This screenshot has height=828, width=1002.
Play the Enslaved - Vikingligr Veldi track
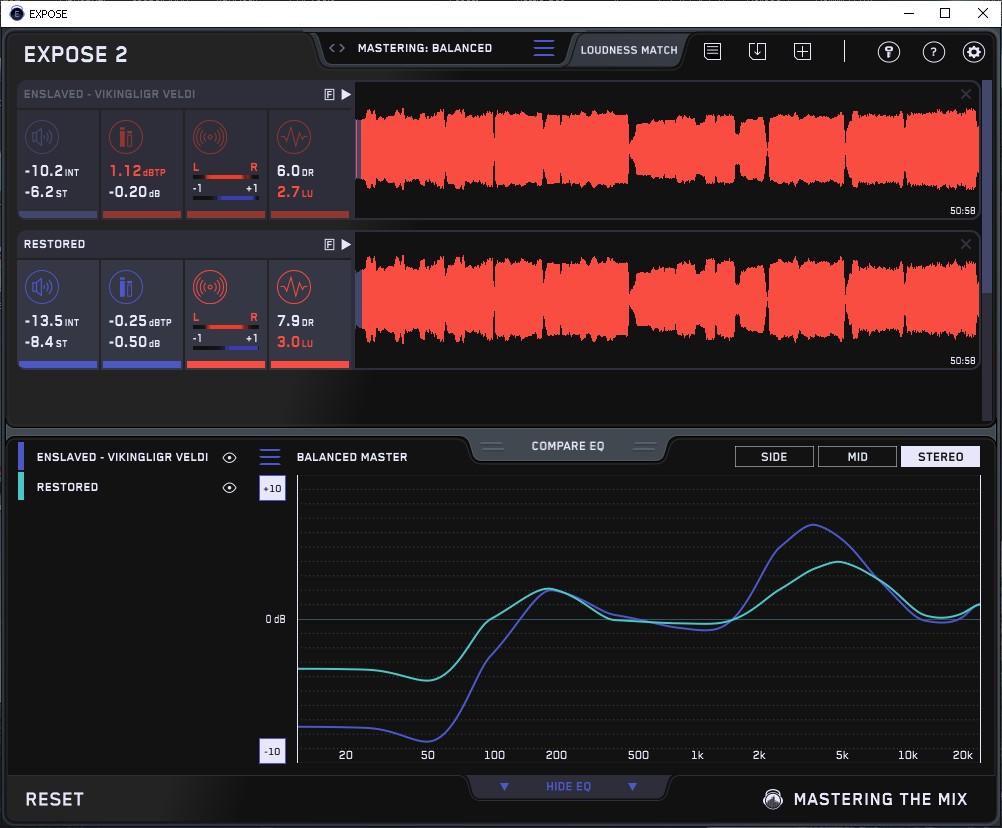346,95
